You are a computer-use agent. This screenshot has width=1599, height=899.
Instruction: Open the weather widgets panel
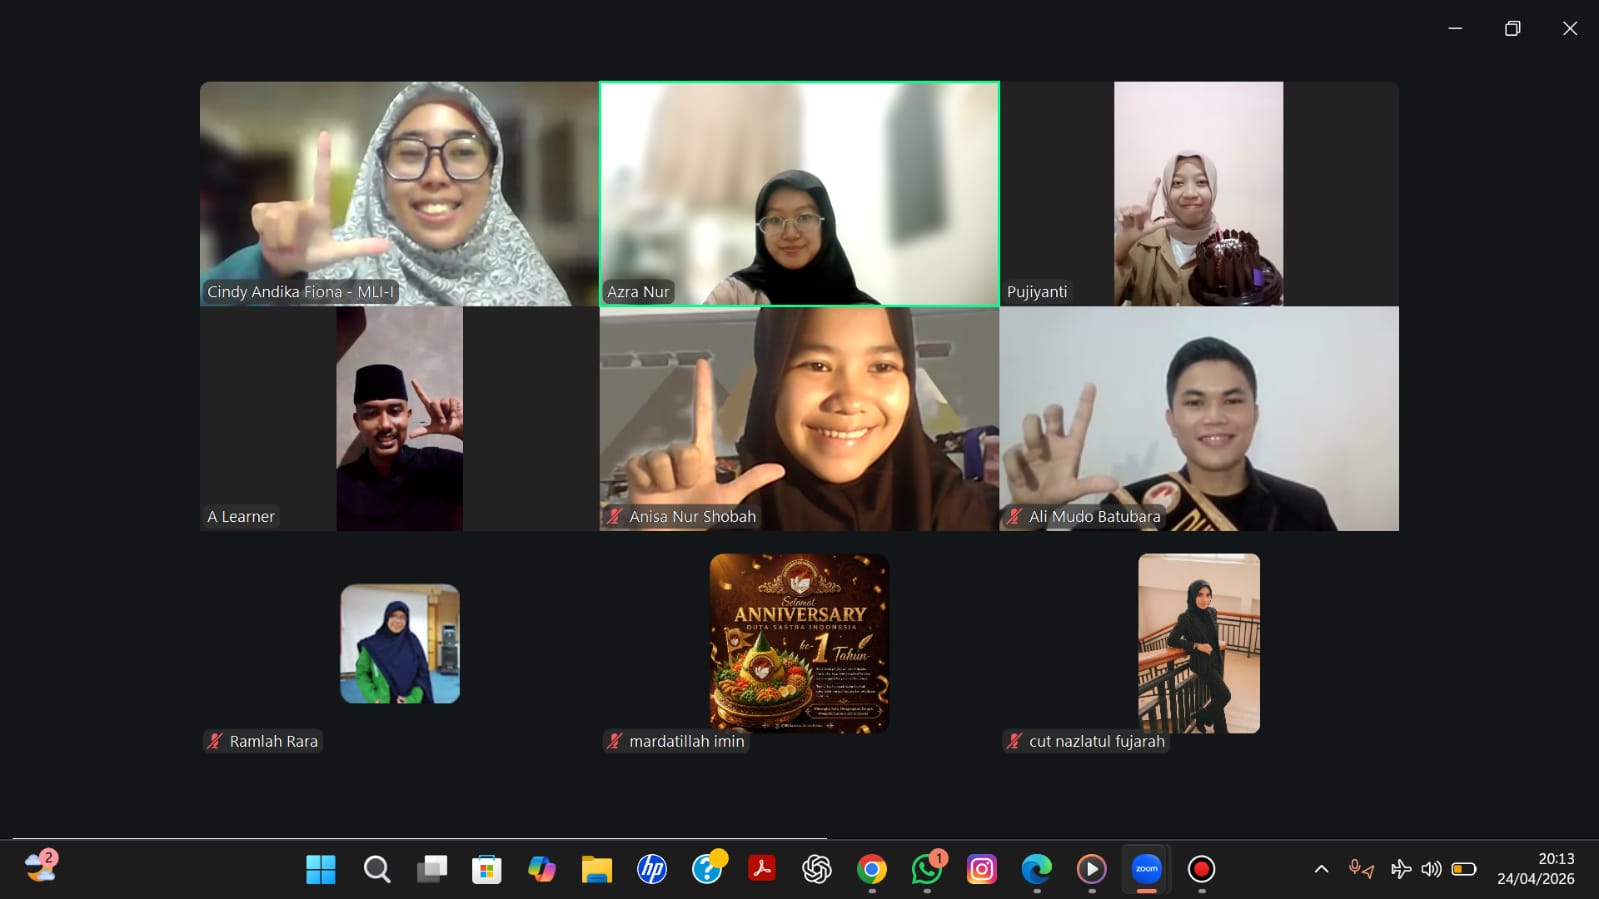pos(41,866)
